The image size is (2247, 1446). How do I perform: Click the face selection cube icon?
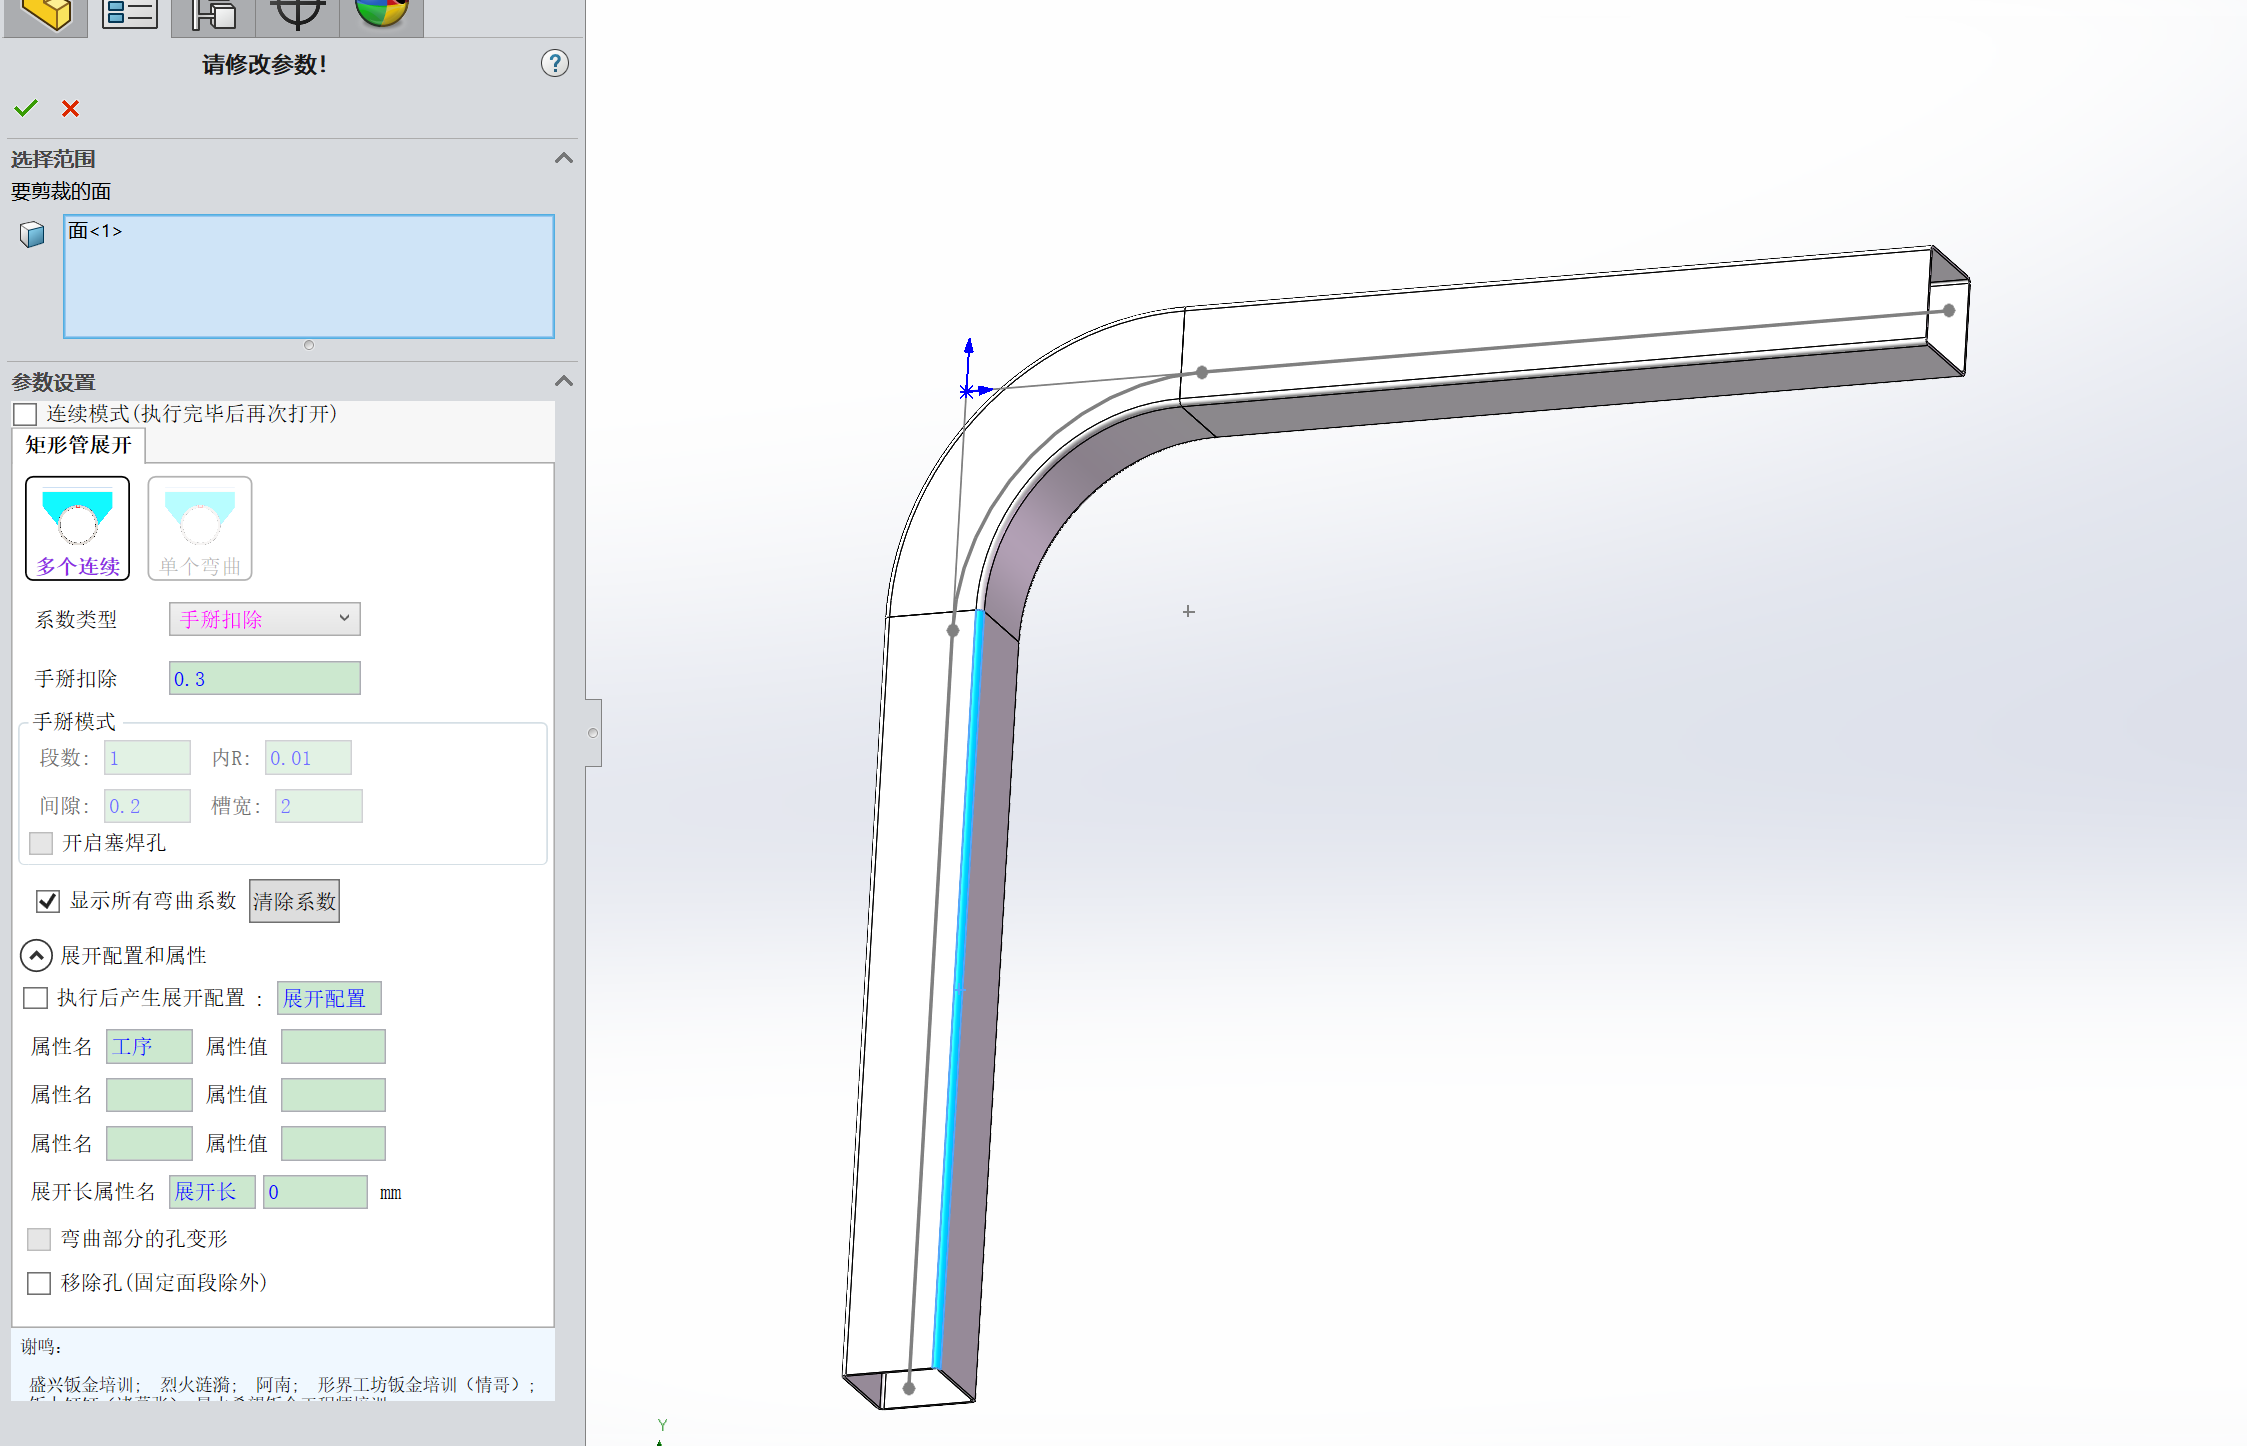pos(32,234)
